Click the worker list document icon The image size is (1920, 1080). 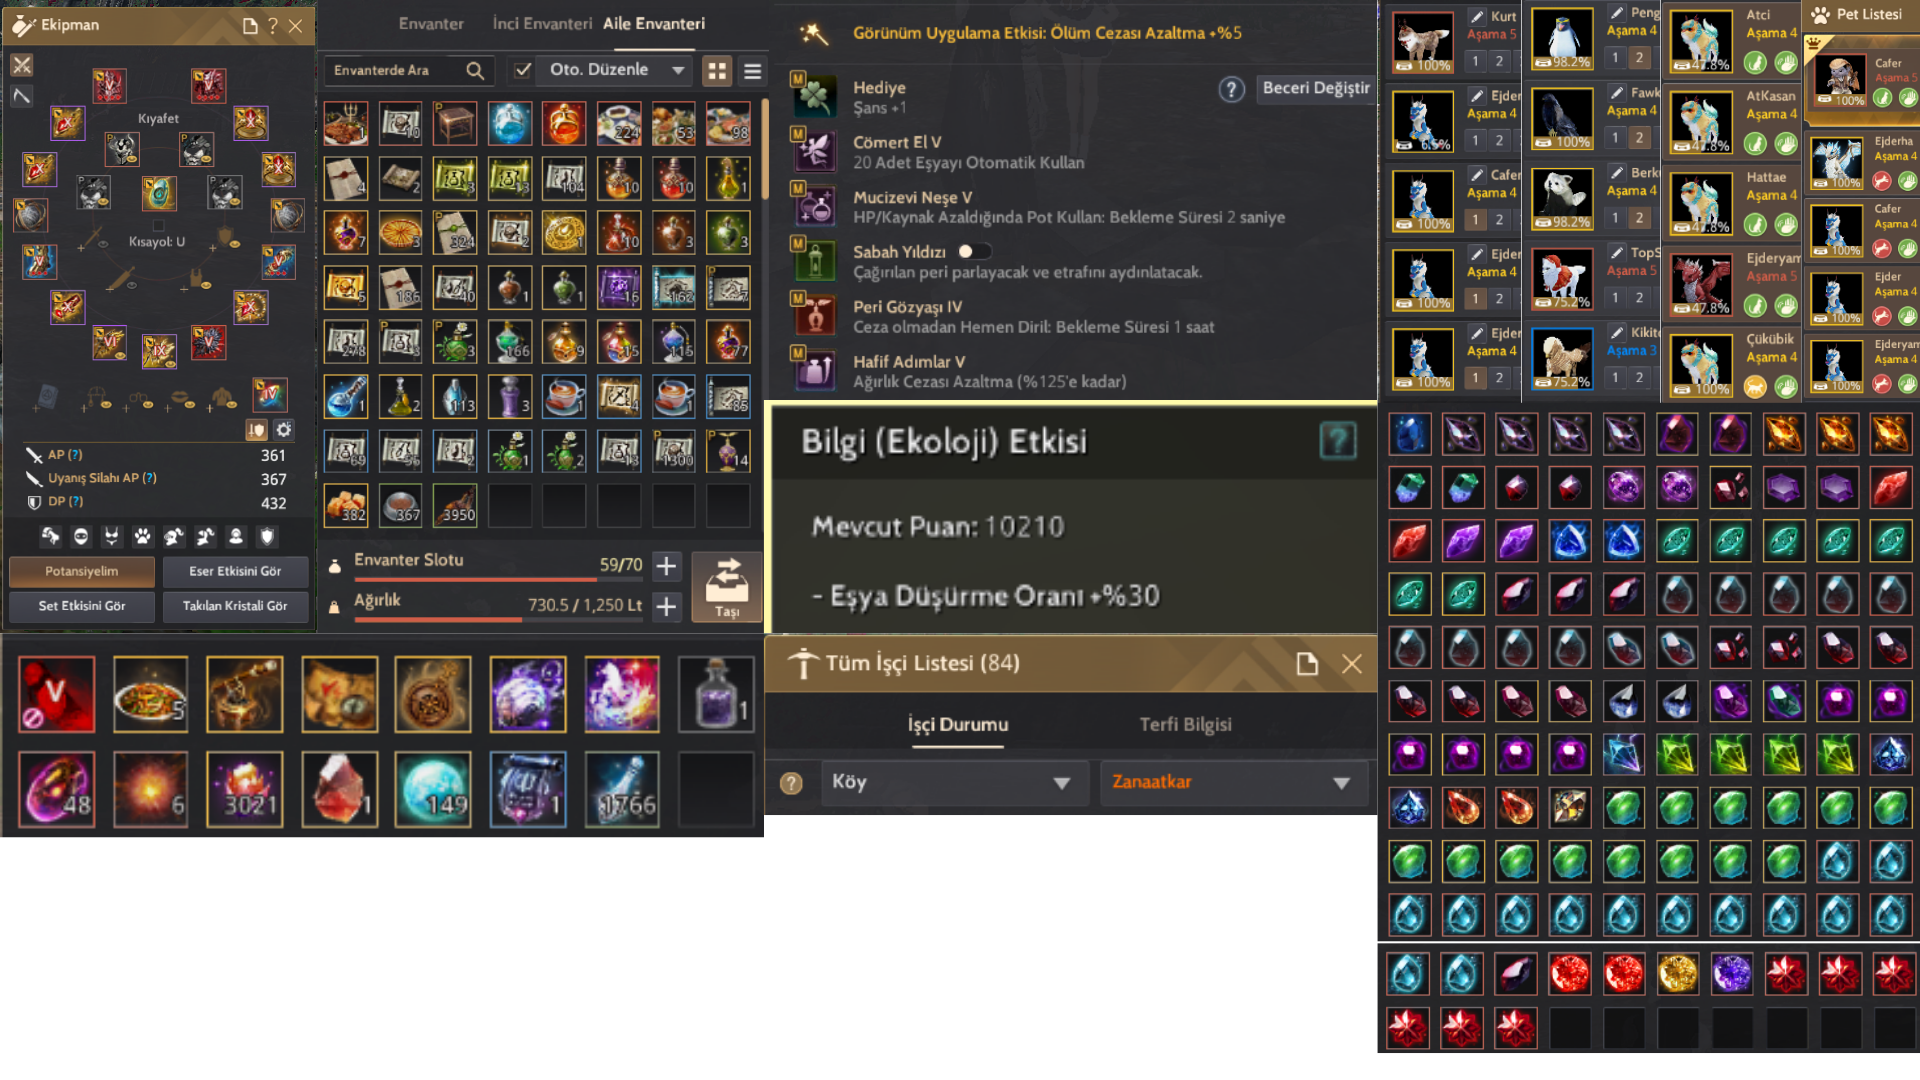coord(1307,664)
